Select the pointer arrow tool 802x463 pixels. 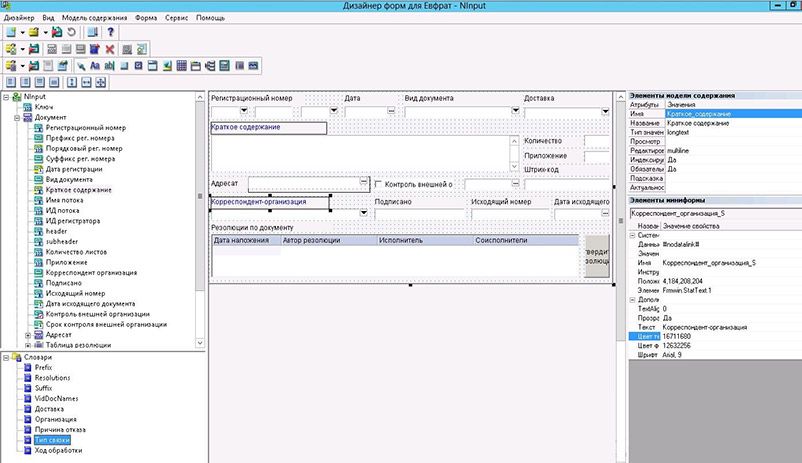point(81,65)
